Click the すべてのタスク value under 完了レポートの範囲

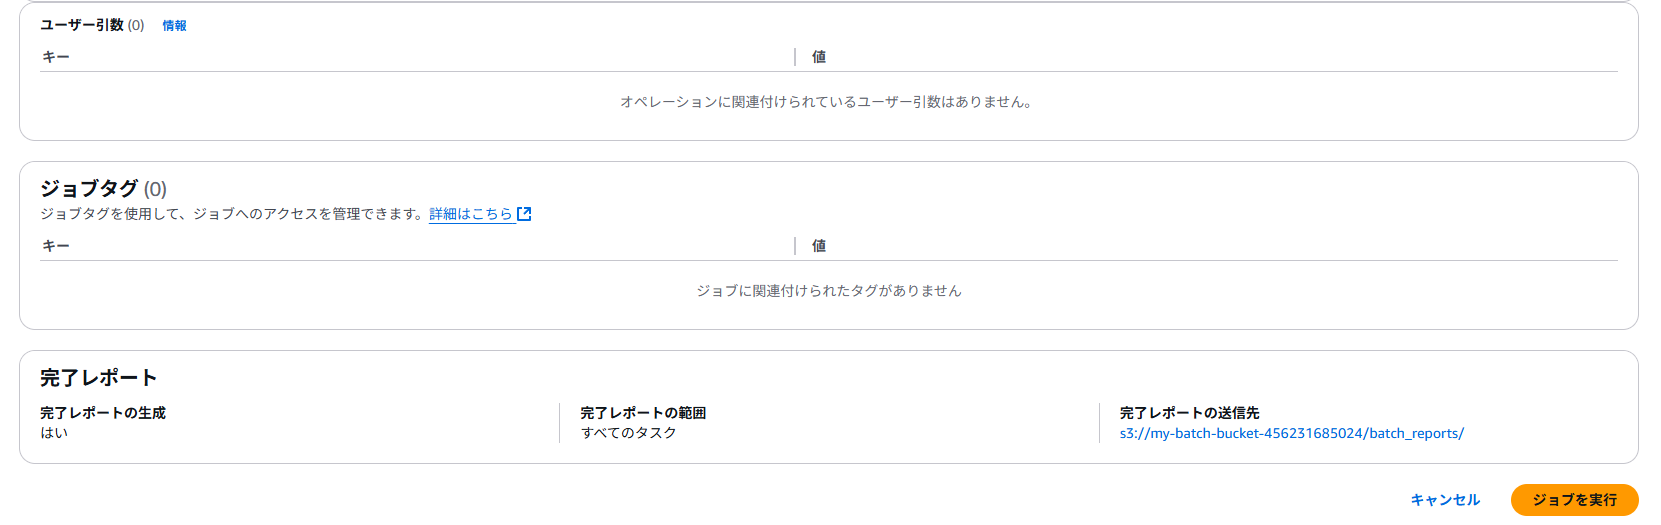tap(629, 433)
